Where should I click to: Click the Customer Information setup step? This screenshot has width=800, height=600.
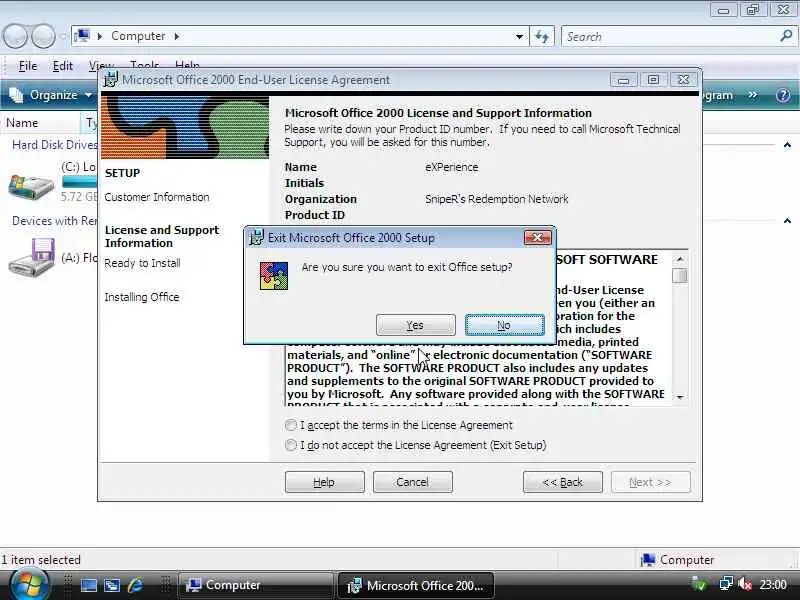tap(157, 197)
